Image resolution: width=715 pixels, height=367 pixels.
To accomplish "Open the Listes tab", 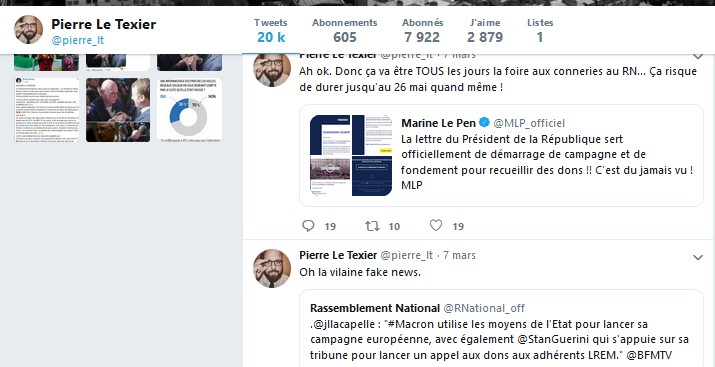I will click(540, 30).
